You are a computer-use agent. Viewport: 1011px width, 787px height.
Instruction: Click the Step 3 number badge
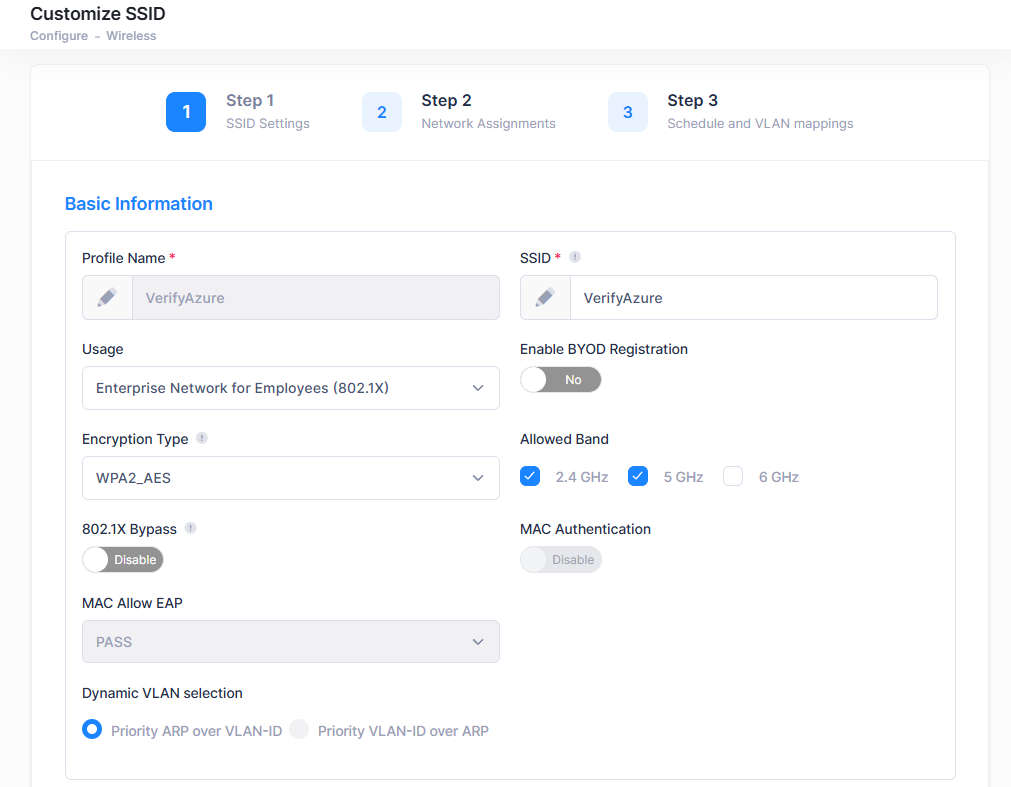pos(628,112)
